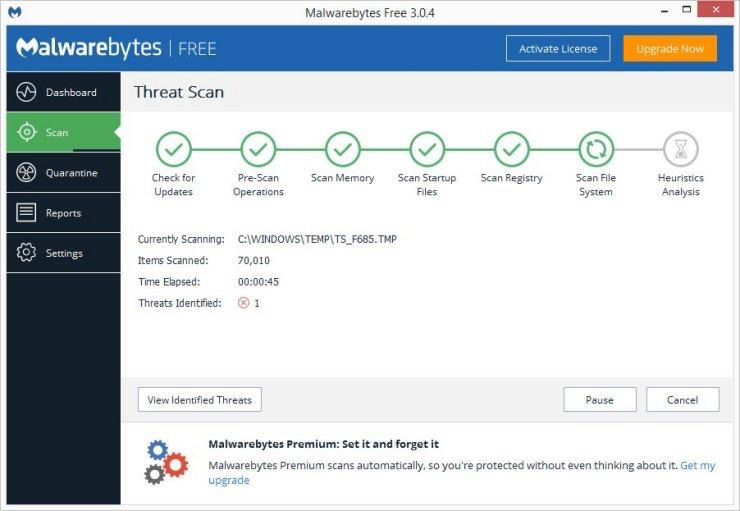
Task: Click the orange Upgrade Now button
Action: 669,48
